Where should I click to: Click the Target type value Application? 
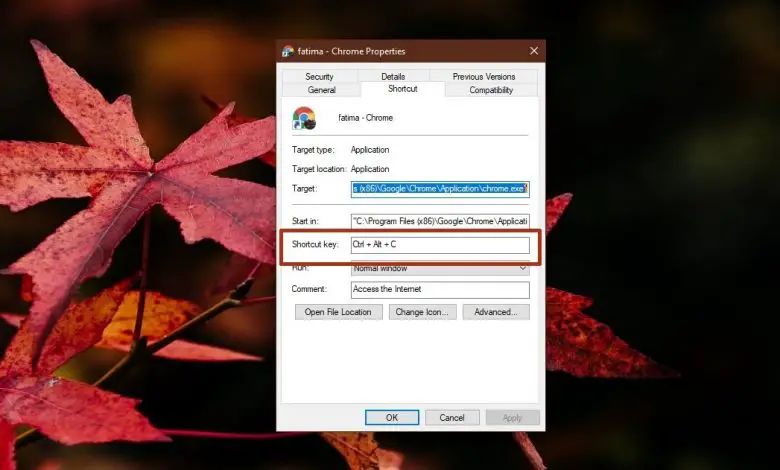pos(370,150)
